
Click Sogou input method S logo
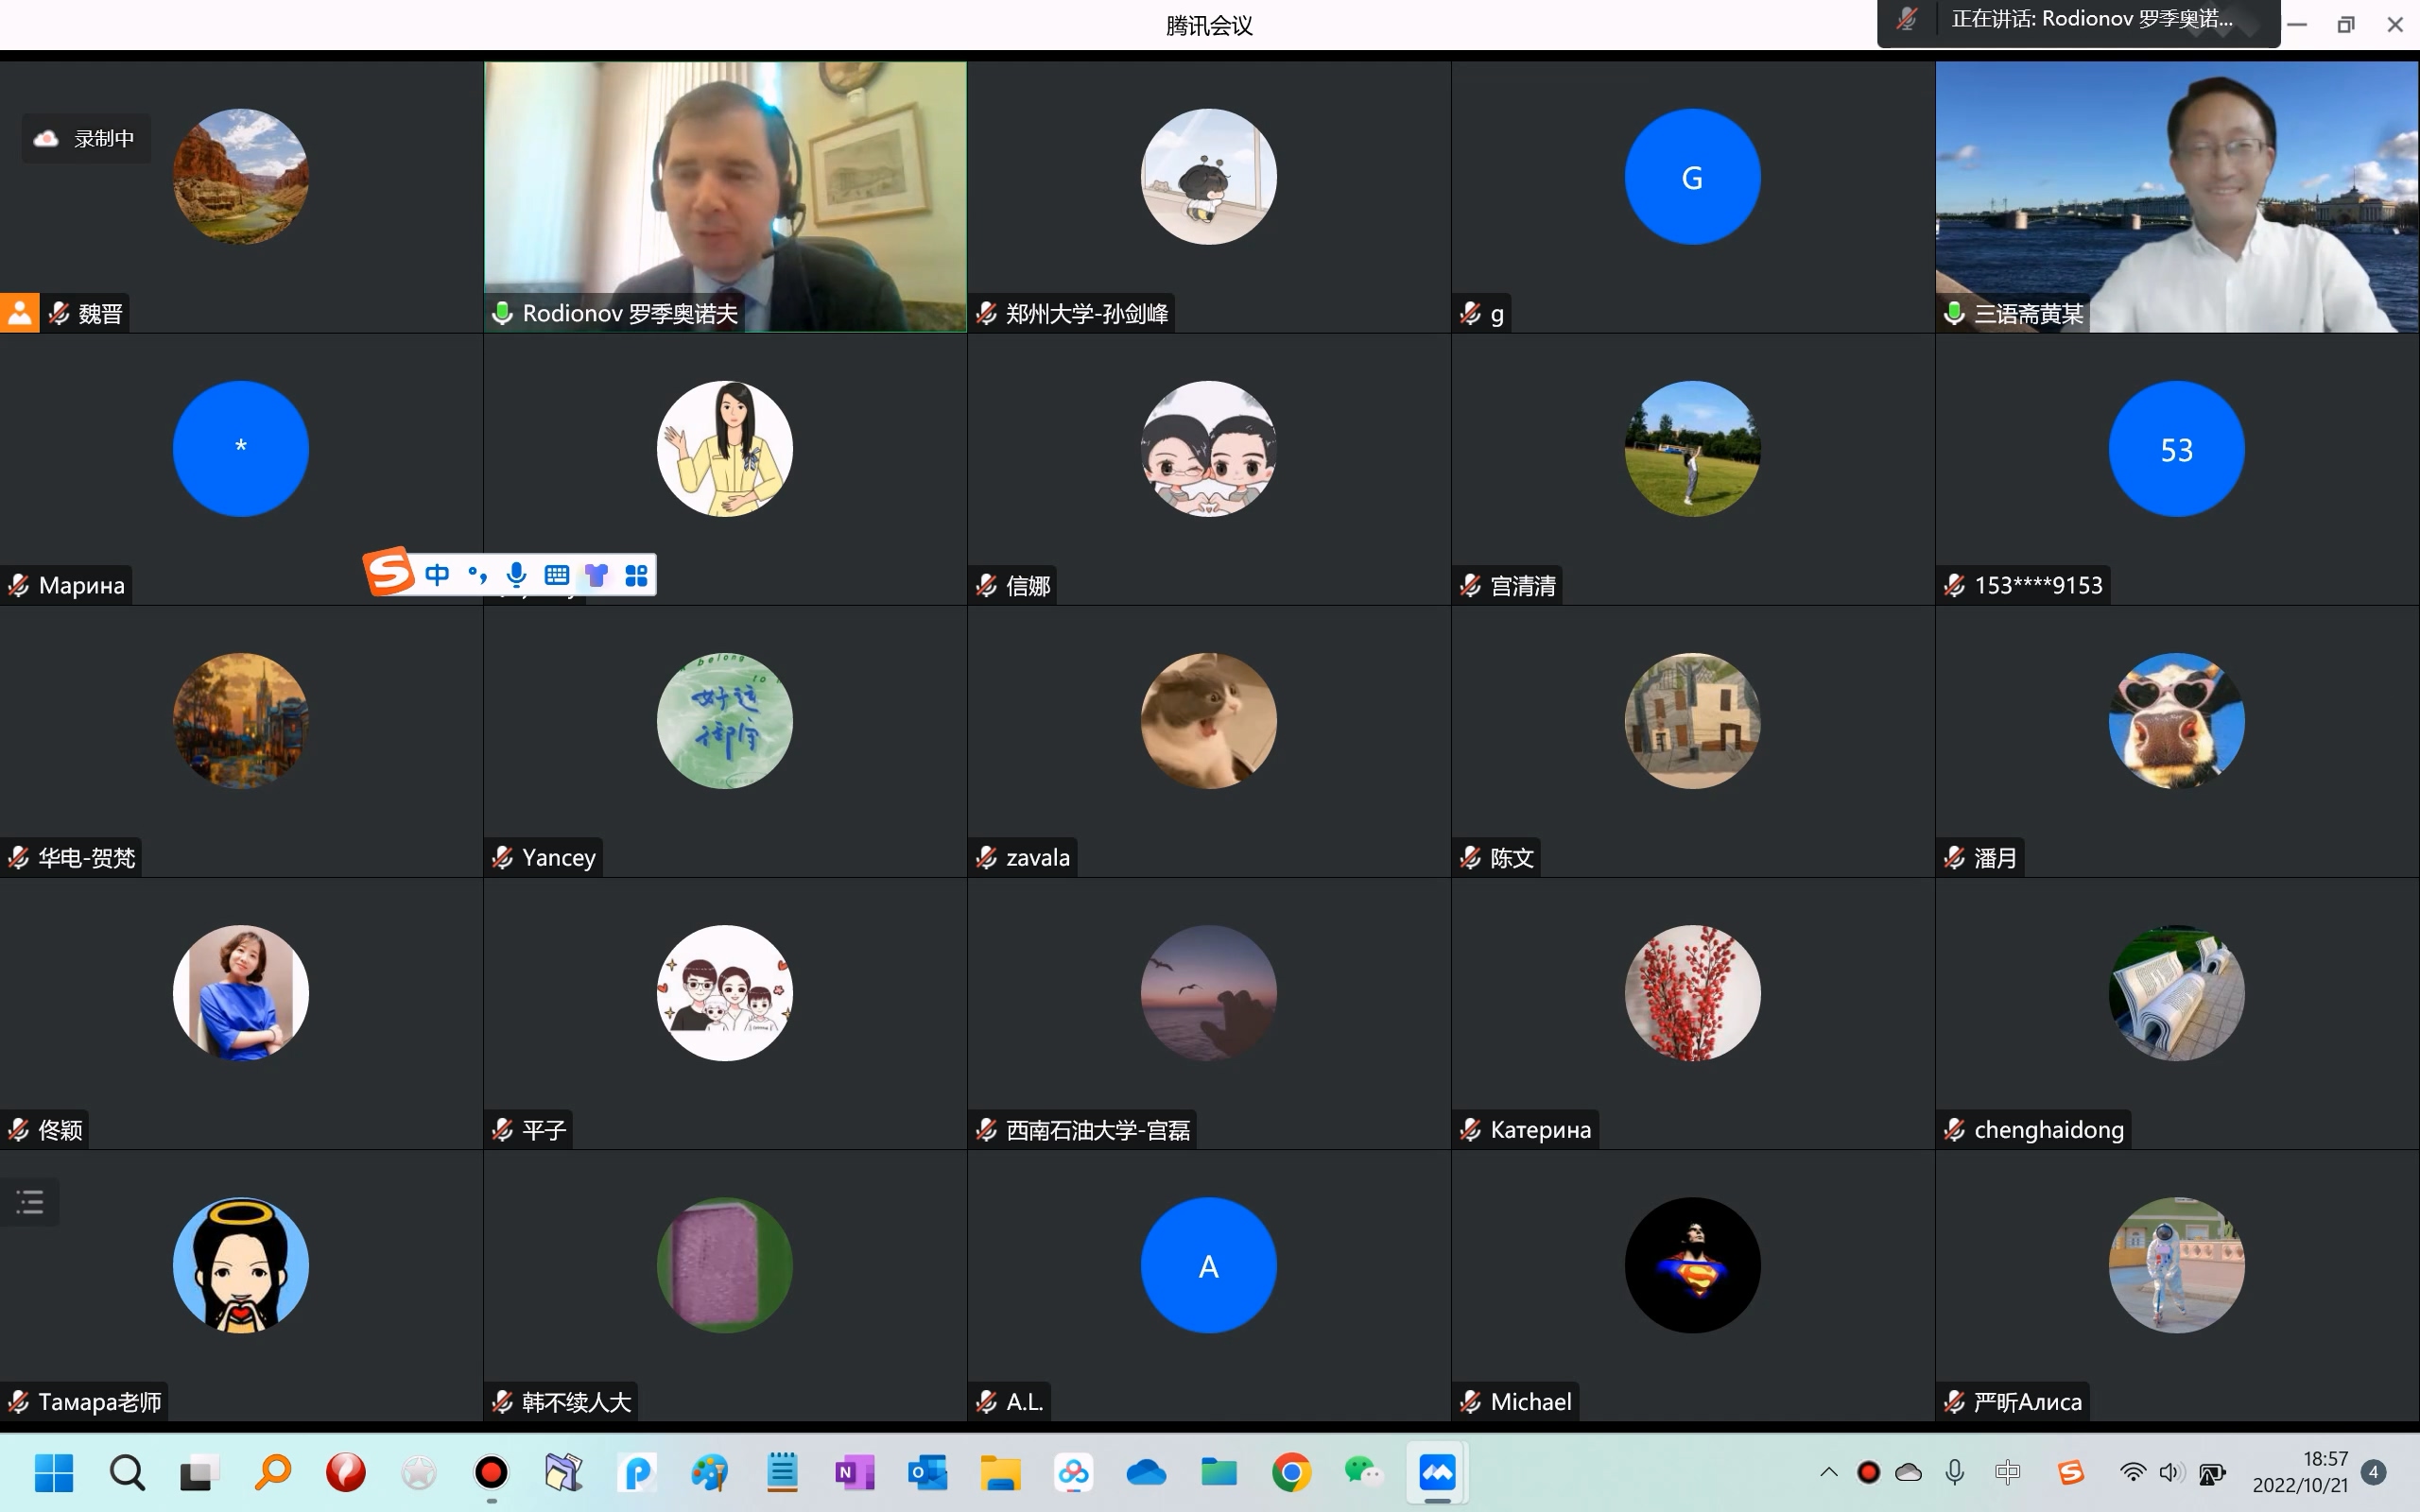[x=389, y=573]
